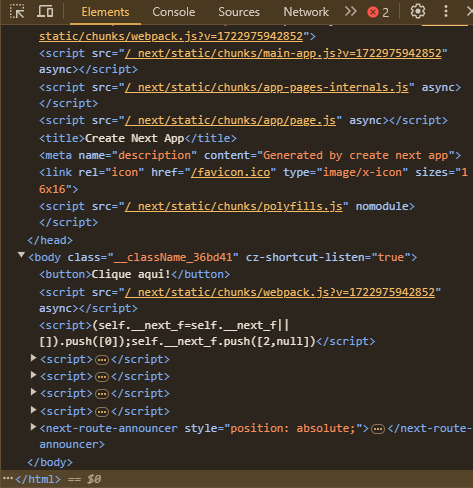Select the title Create Next App text
Image resolution: width=473 pixels, height=488 pixels.
[134, 138]
